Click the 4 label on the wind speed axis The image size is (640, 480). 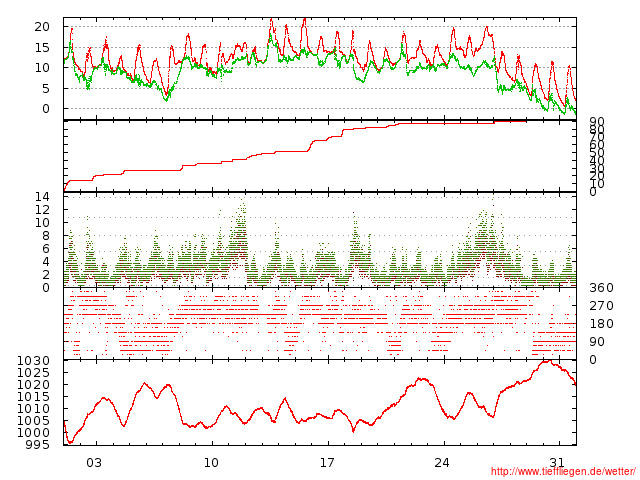coord(46,262)
